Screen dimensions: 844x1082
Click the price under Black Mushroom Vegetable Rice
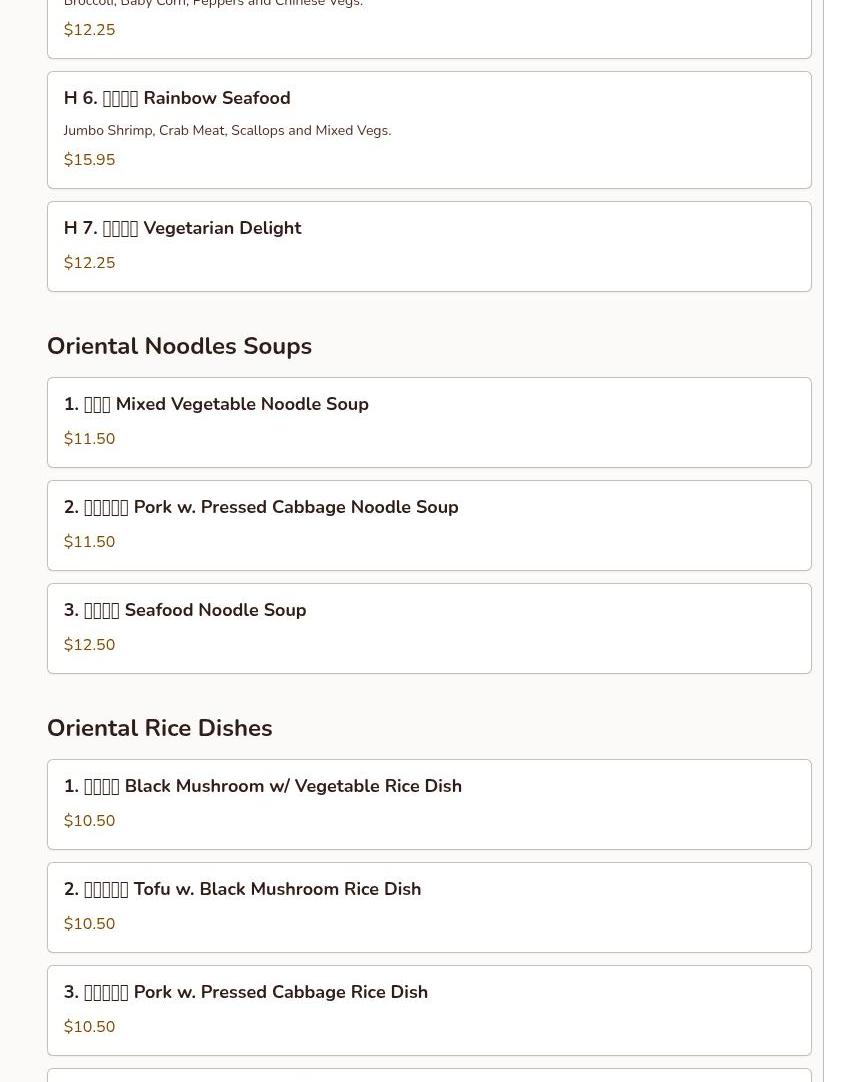(89, 821)
